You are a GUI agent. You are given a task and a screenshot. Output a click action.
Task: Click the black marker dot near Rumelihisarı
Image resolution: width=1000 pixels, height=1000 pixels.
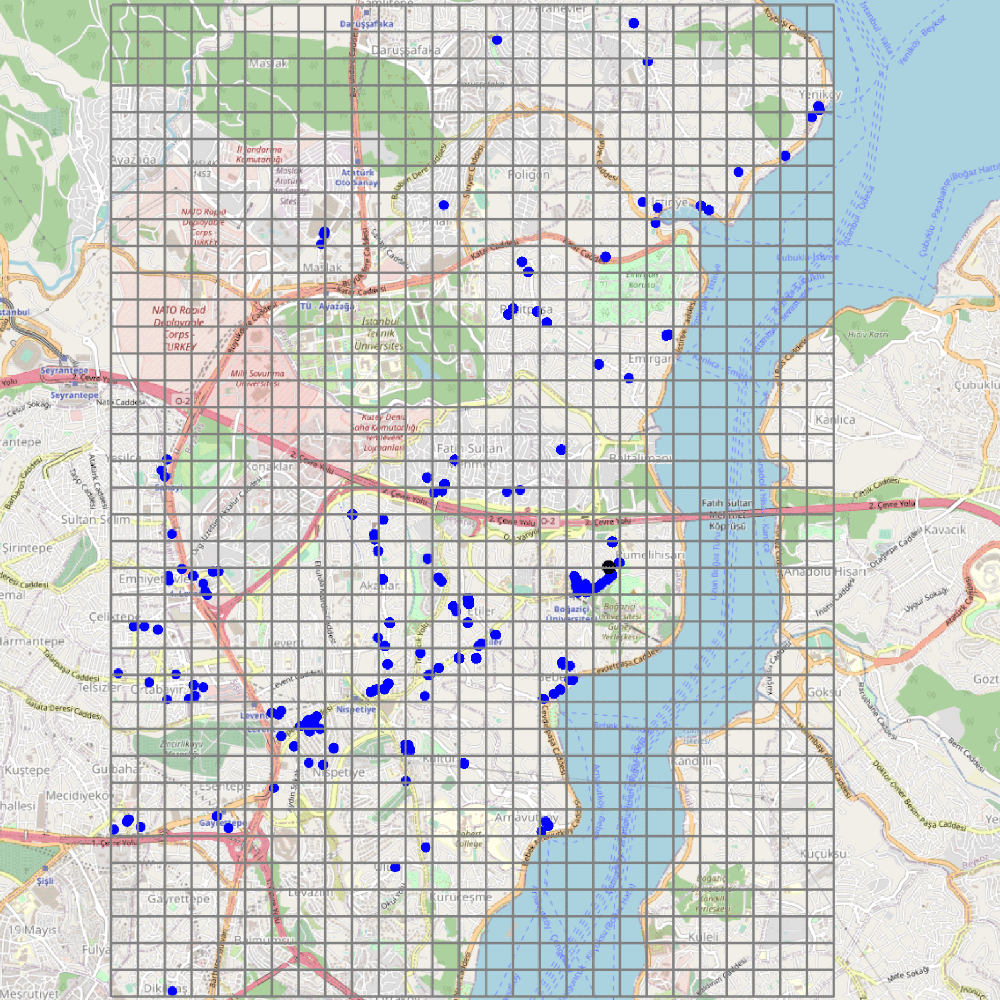pos(608,566)
